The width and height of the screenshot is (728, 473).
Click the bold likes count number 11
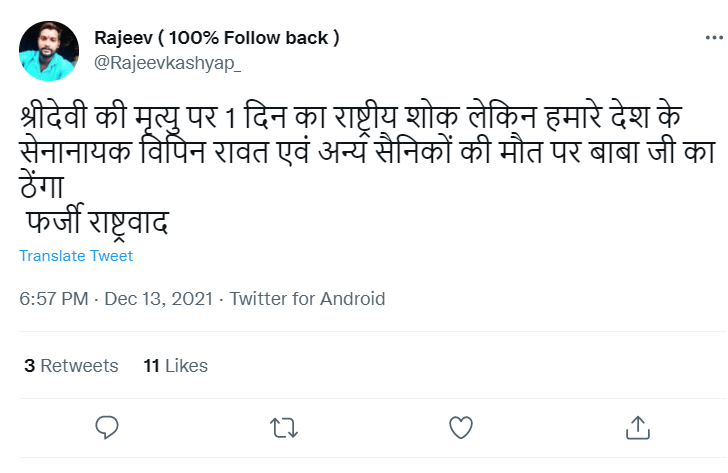151,366
